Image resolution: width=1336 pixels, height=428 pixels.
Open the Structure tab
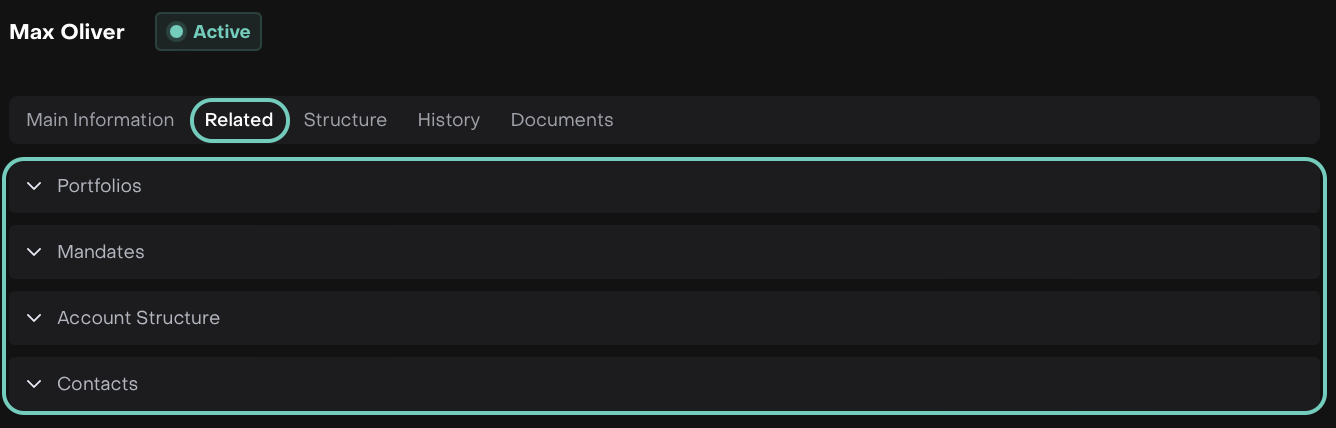(x=345, y=120)
